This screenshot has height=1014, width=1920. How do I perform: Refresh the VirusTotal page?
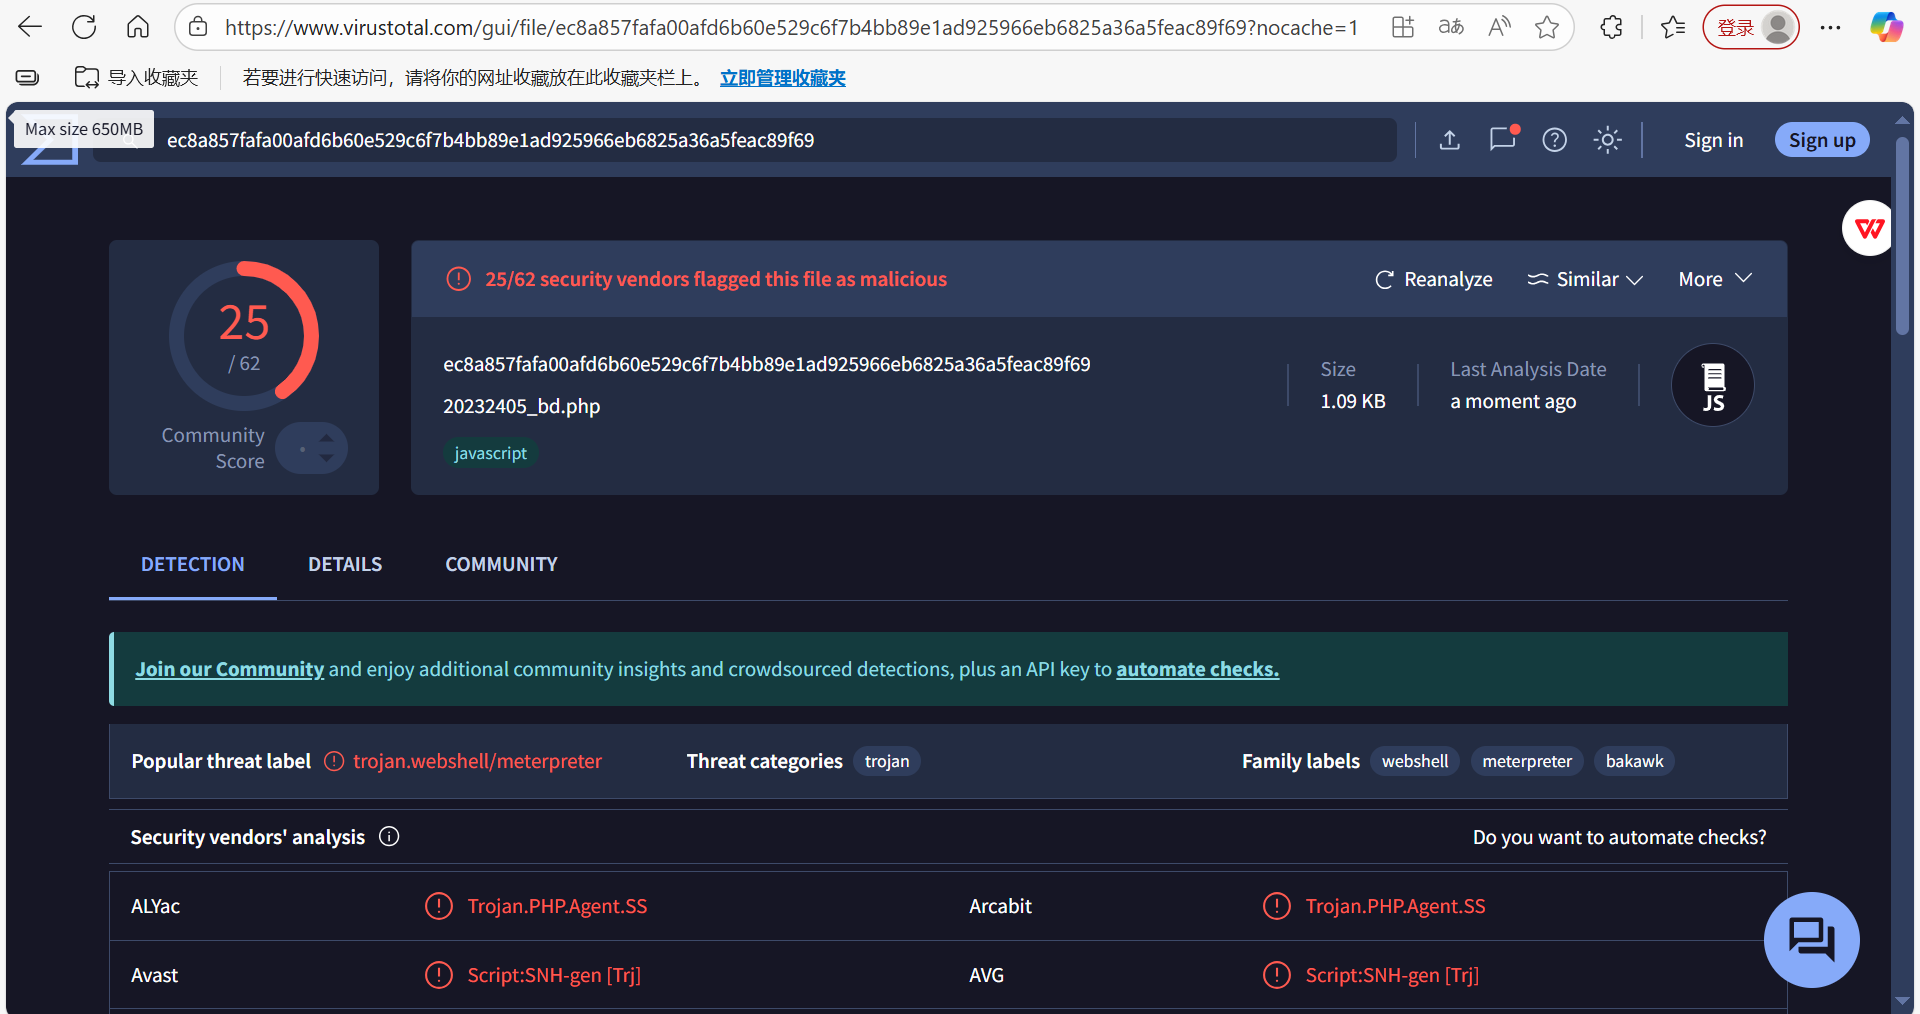84,27
